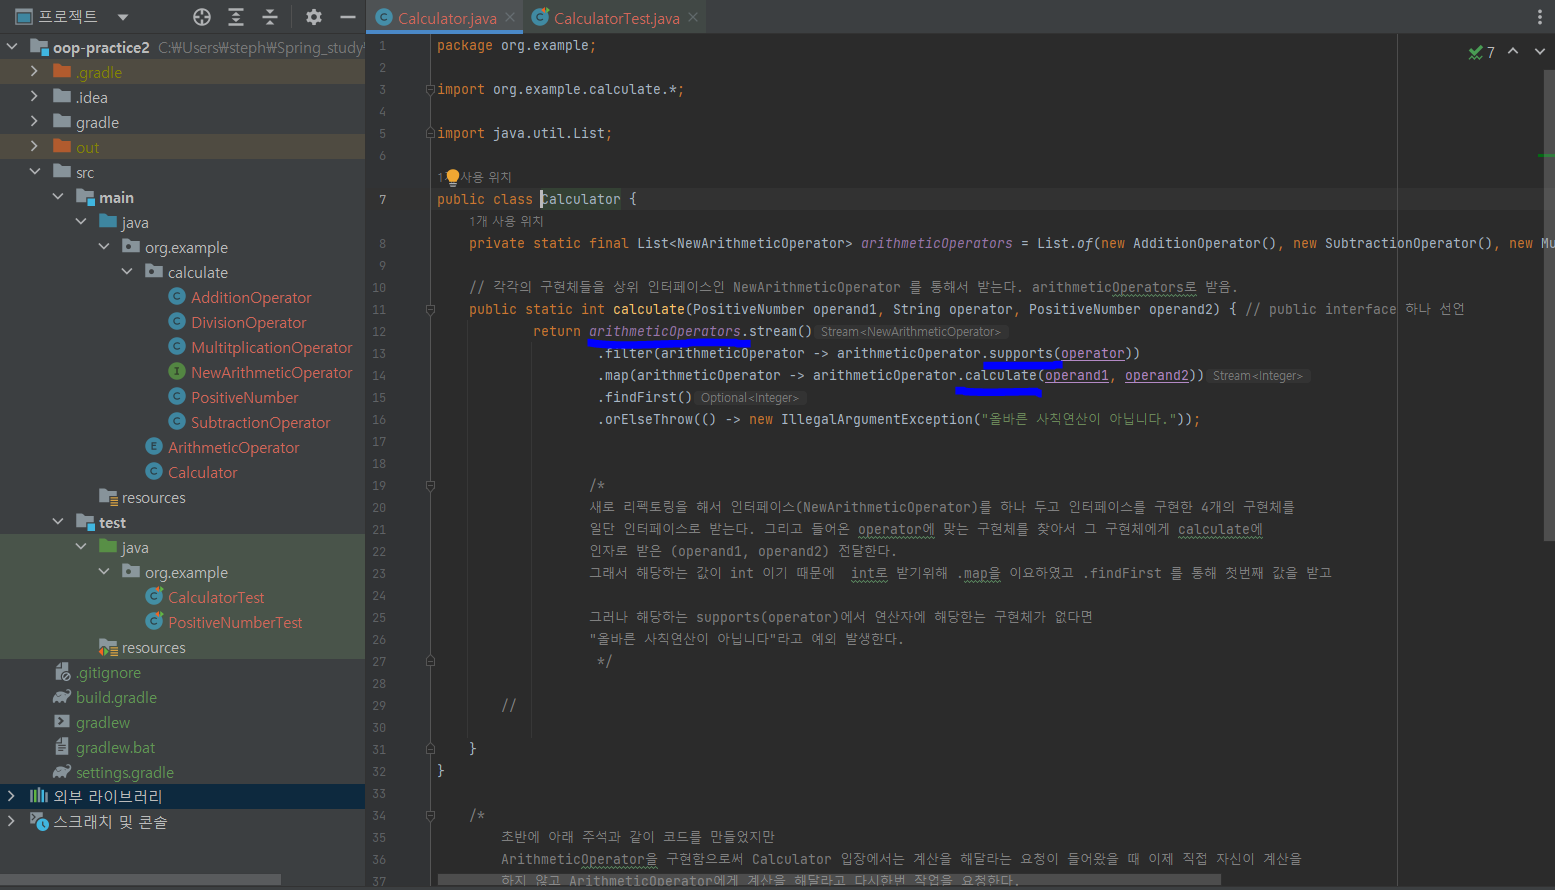Expand the external libraries node
This screenshot has width=1555, height=890.
pyautogui.click(x=12, y=796)
